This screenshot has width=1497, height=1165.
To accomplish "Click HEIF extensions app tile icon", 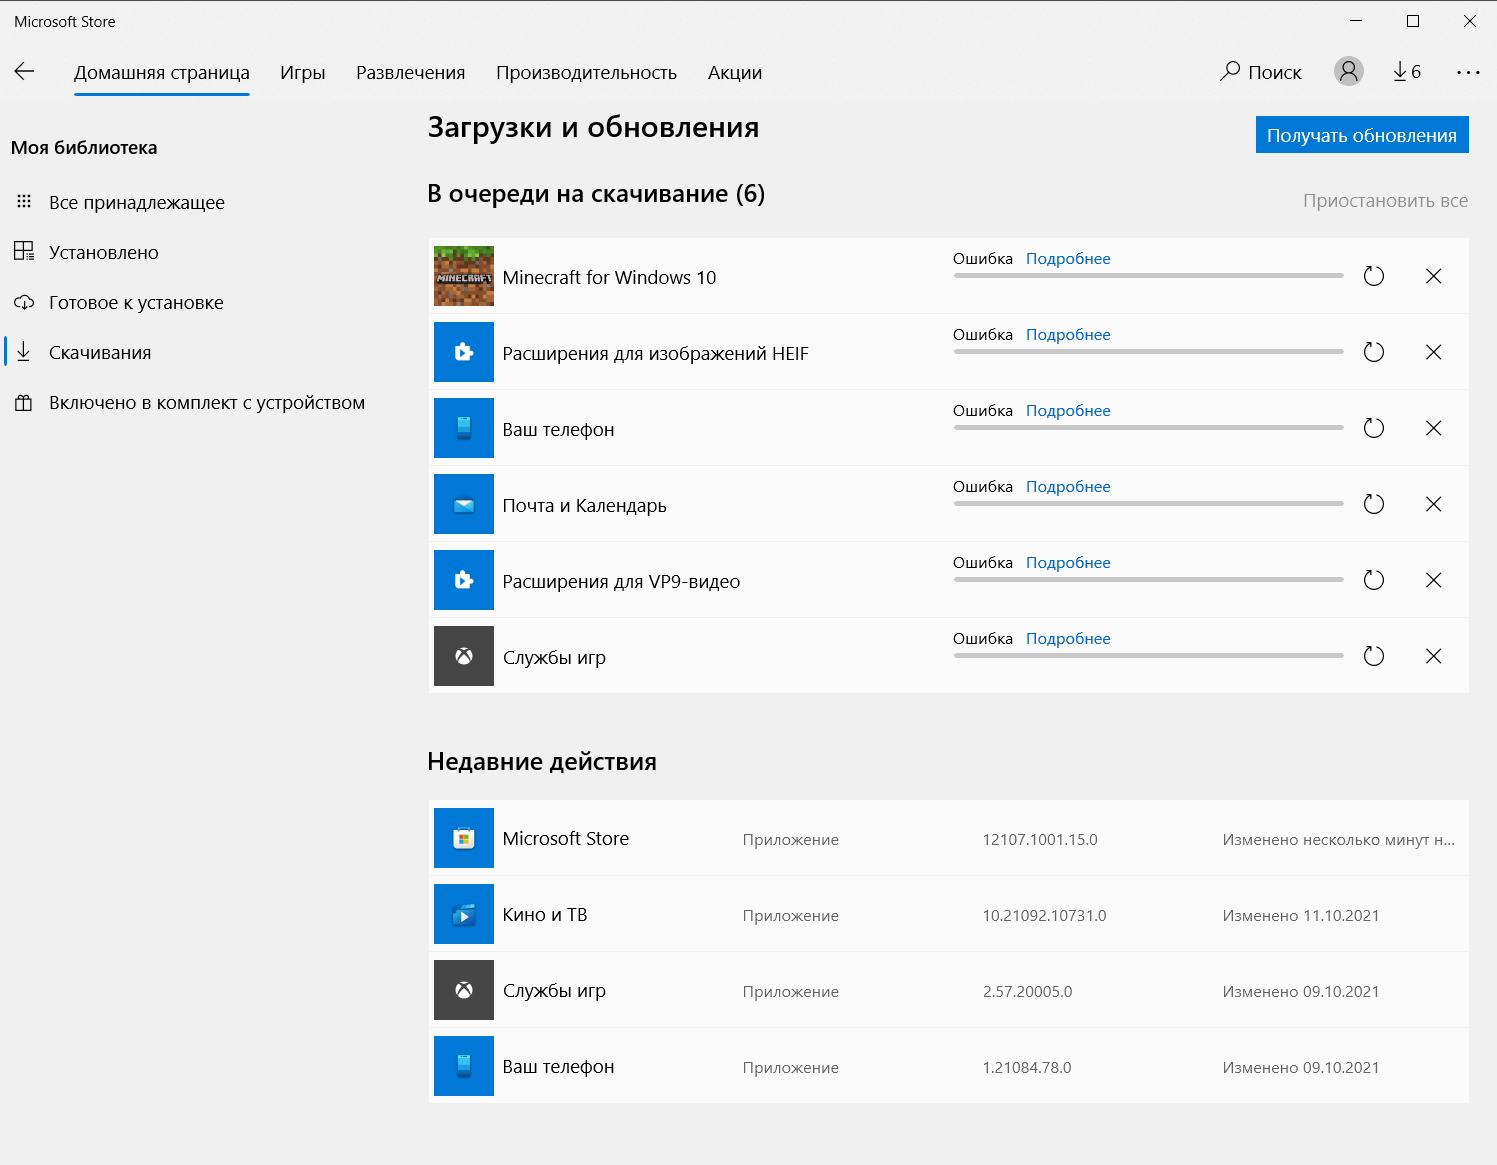I will tap(464, 352).
